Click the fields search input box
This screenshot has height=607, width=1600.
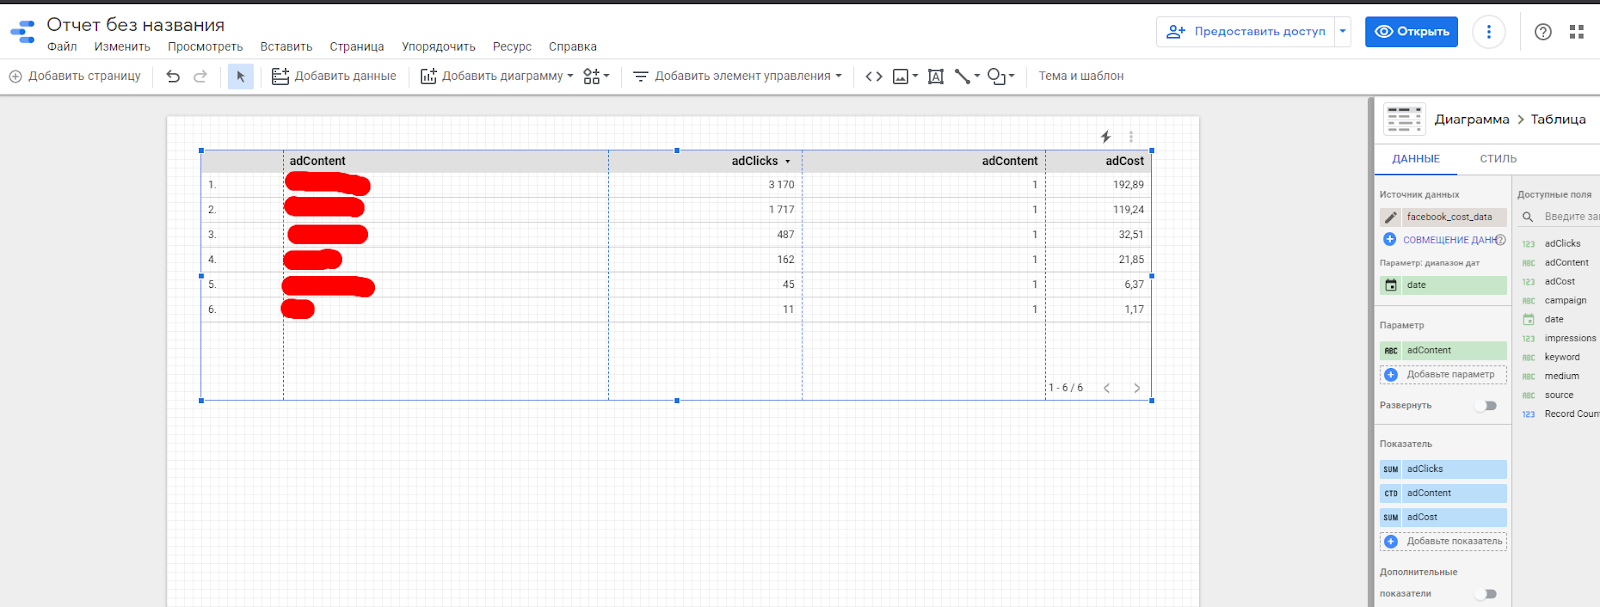pyautogui.click(x=1570, y=217)
